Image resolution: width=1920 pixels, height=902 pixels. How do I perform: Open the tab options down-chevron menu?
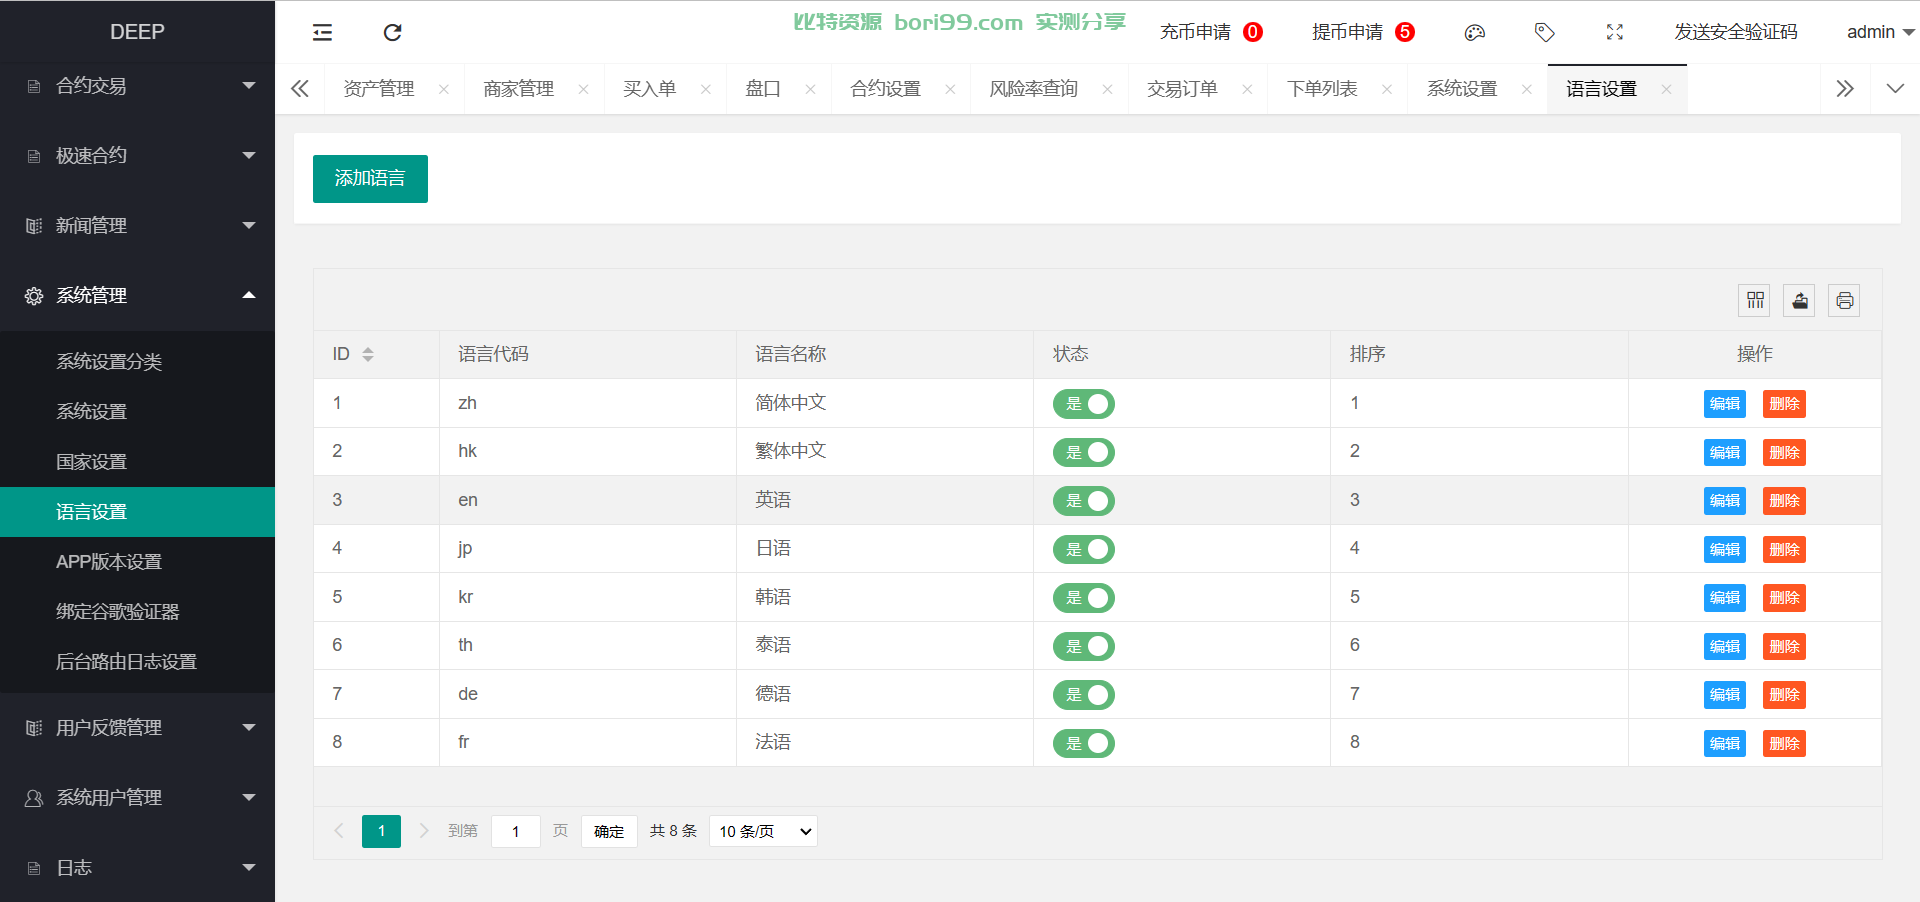pos(1895,89)
